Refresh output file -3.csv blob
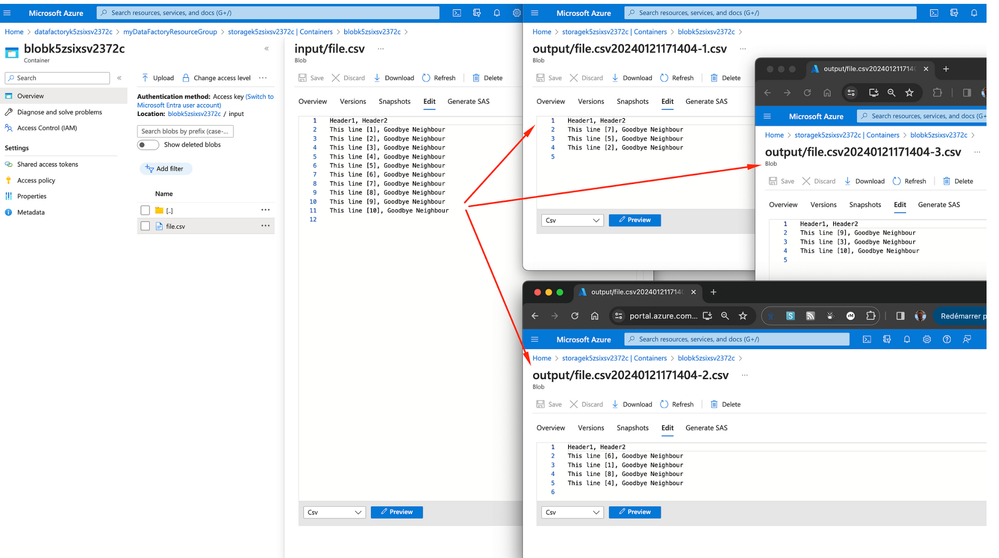Screen dimensions: 999x558 [x=909, y=181]
